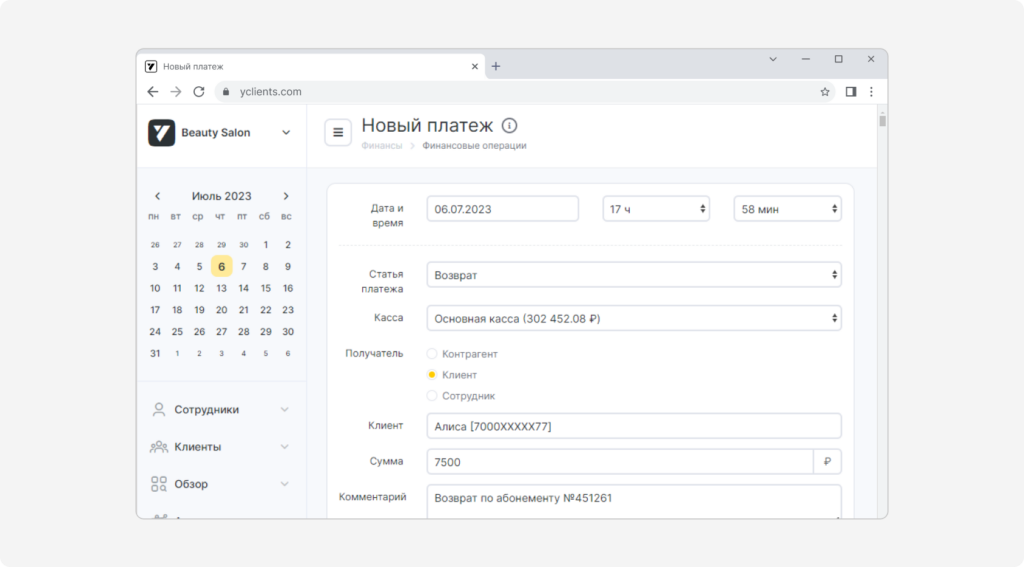
Task: Select July 6 in the calendar
Action: click(221, 267)
